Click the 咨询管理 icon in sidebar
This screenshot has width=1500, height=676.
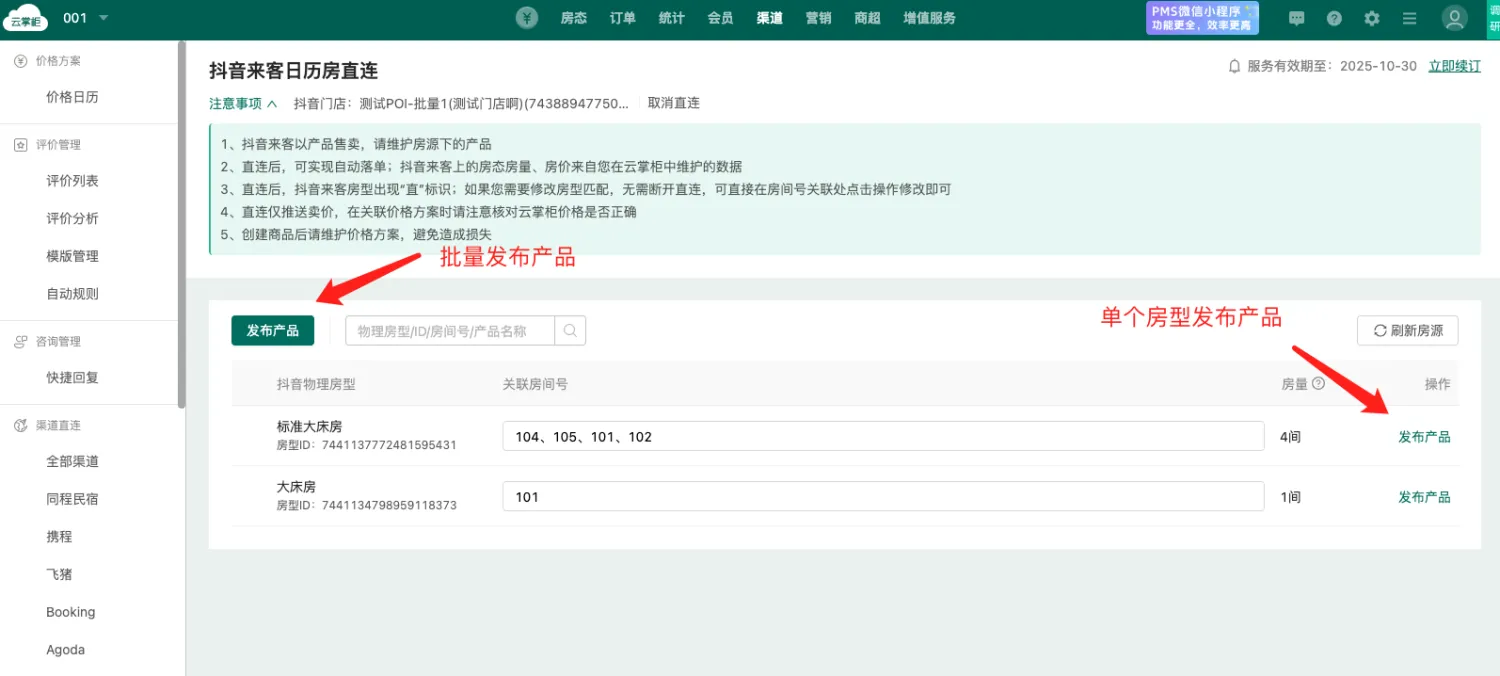pos(20,342)
